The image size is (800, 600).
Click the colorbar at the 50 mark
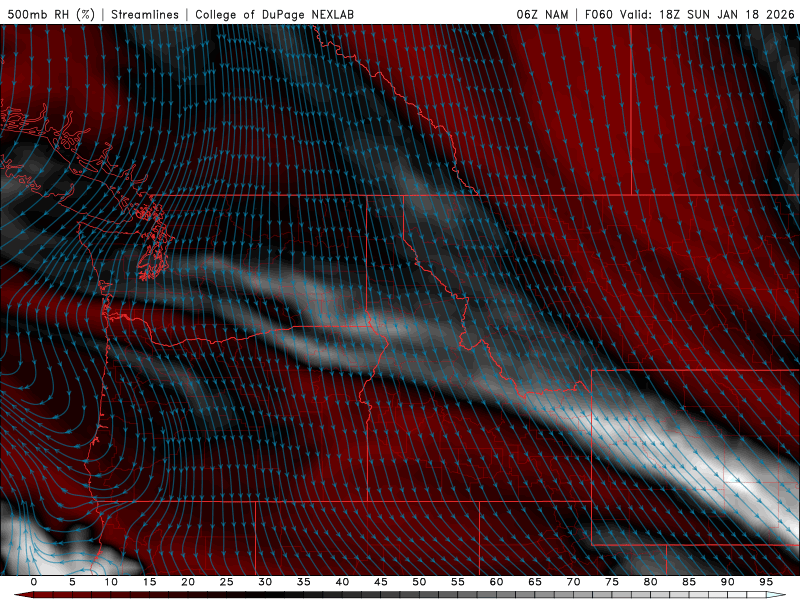click(x=419, y=595)
